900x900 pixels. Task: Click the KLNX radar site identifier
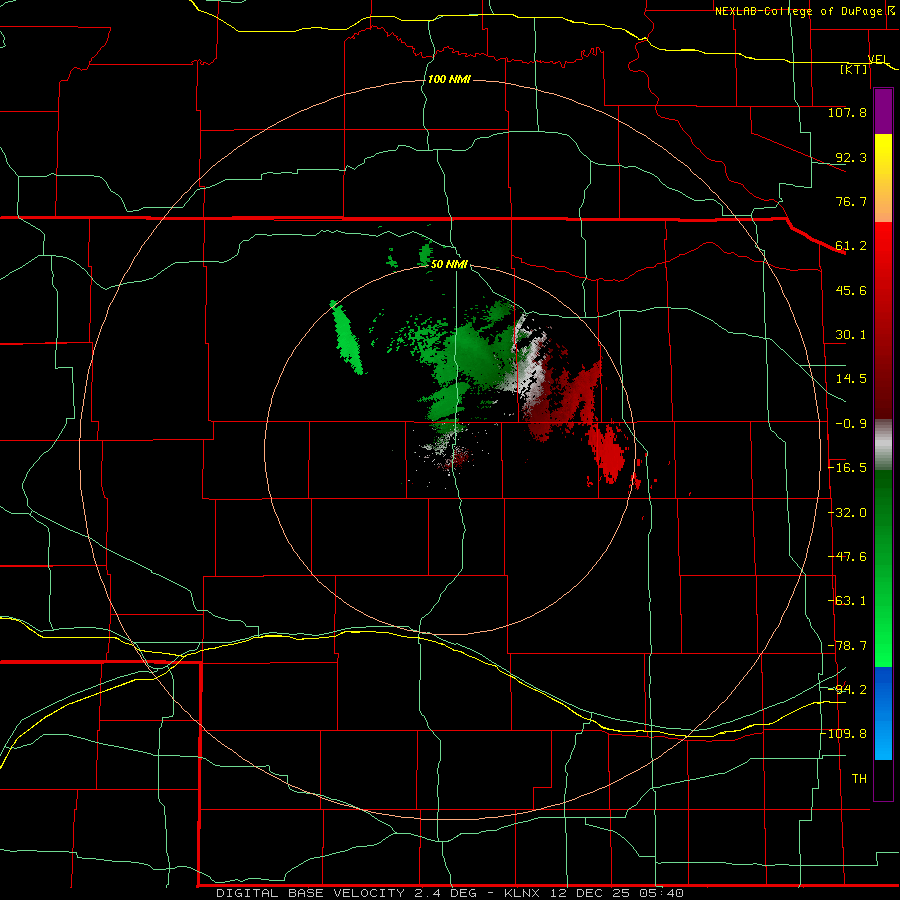tap(522, 893)
